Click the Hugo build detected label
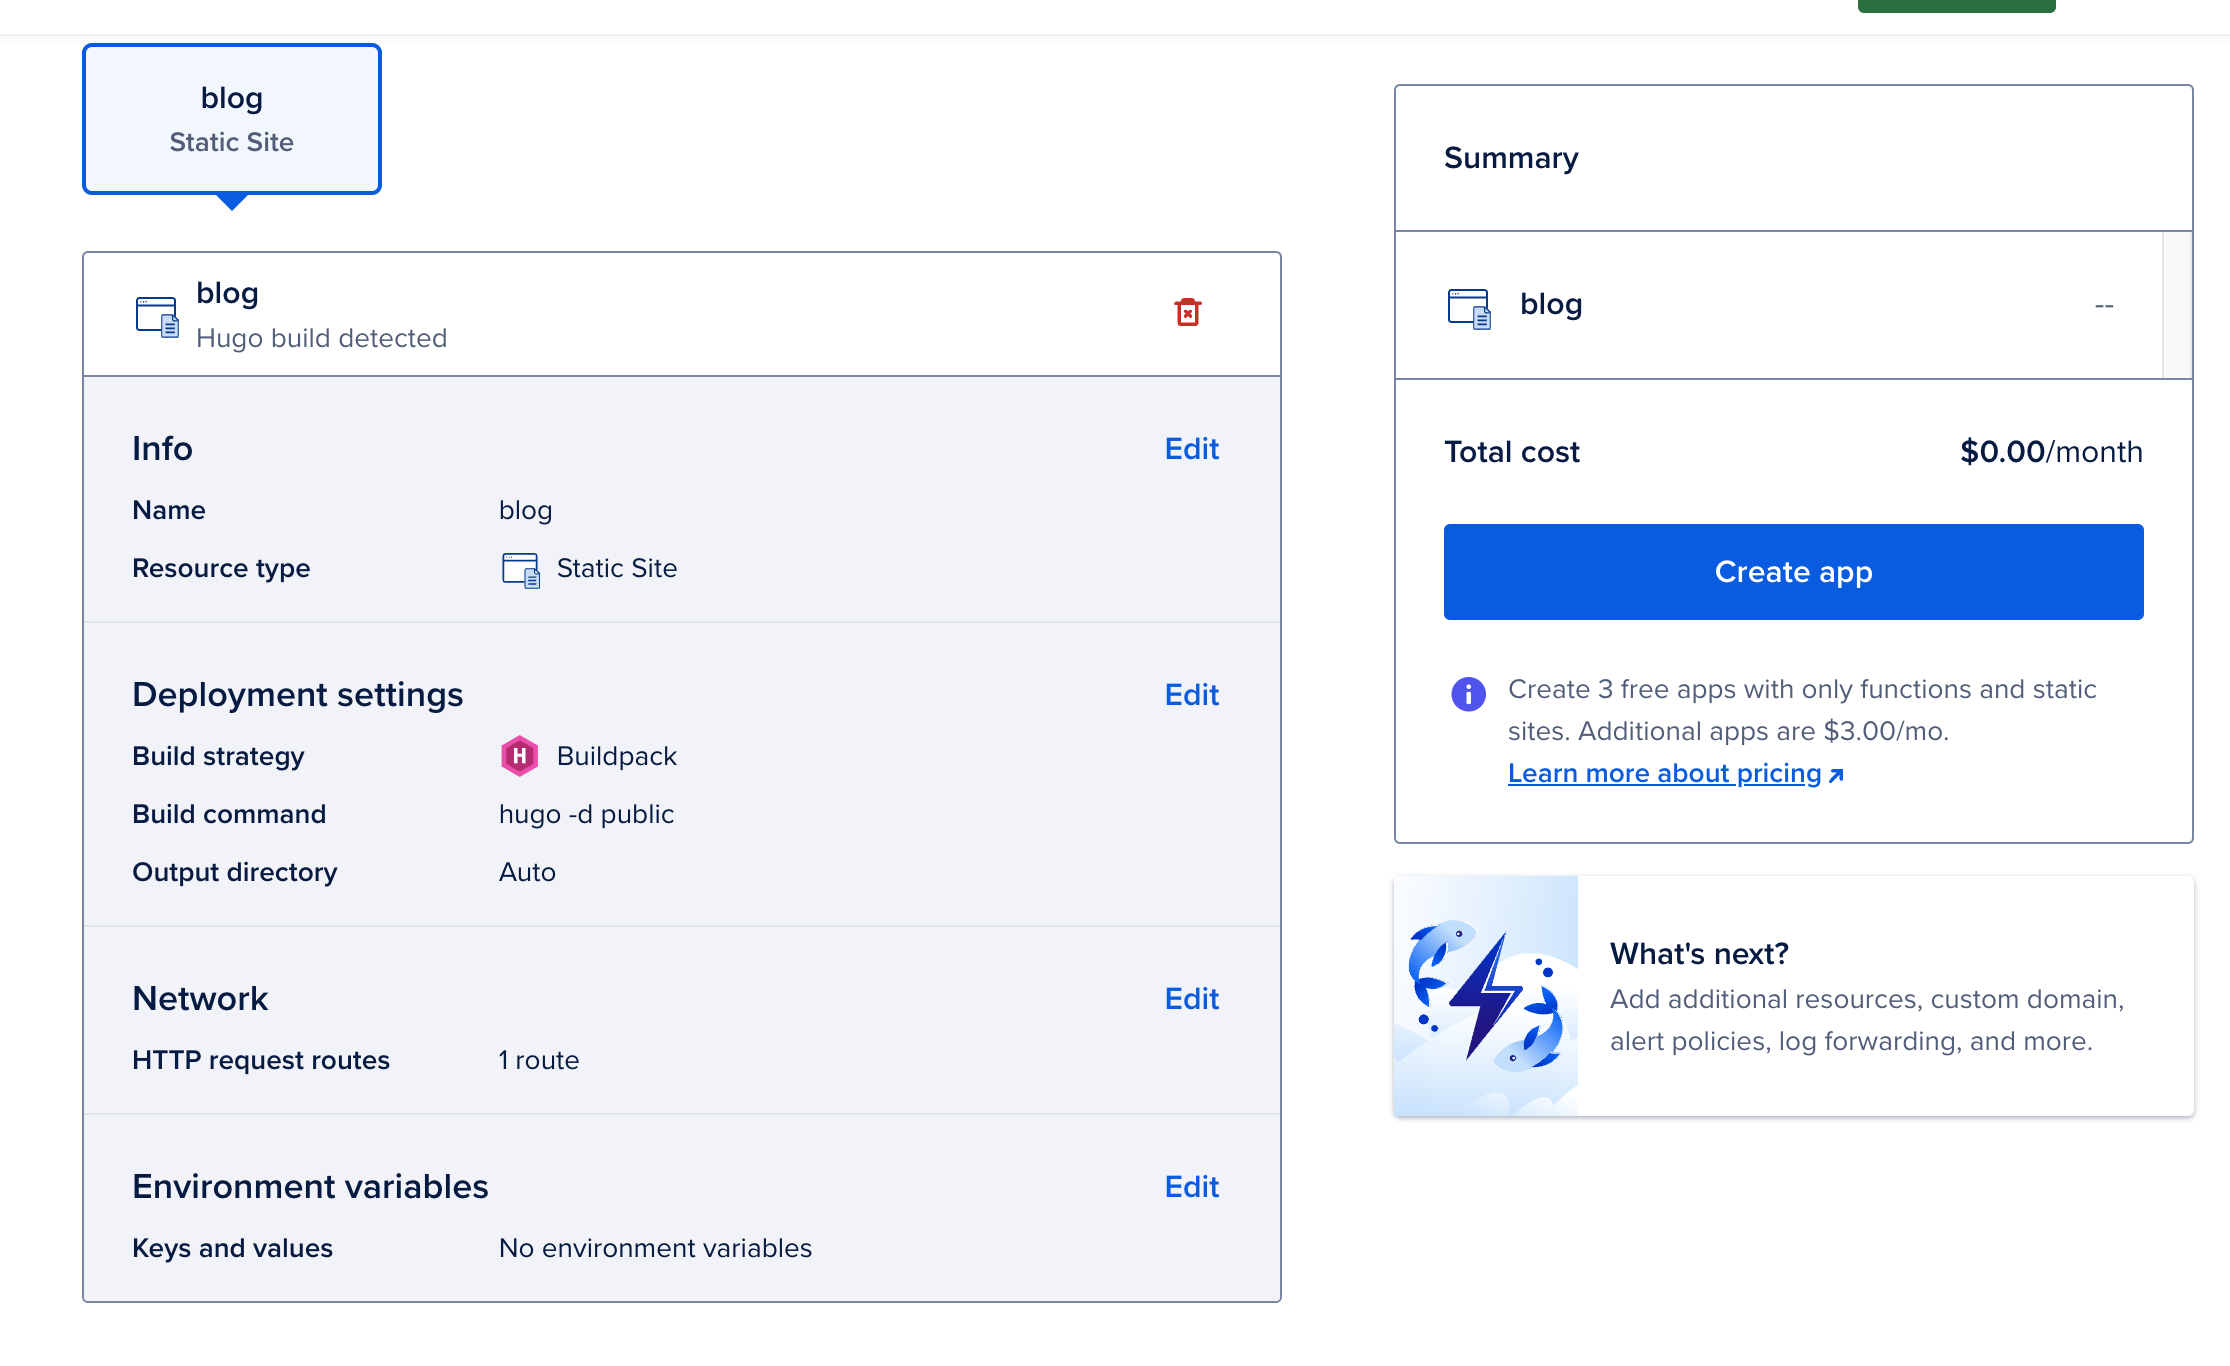2230x1366 pixels. click(322, 338)
